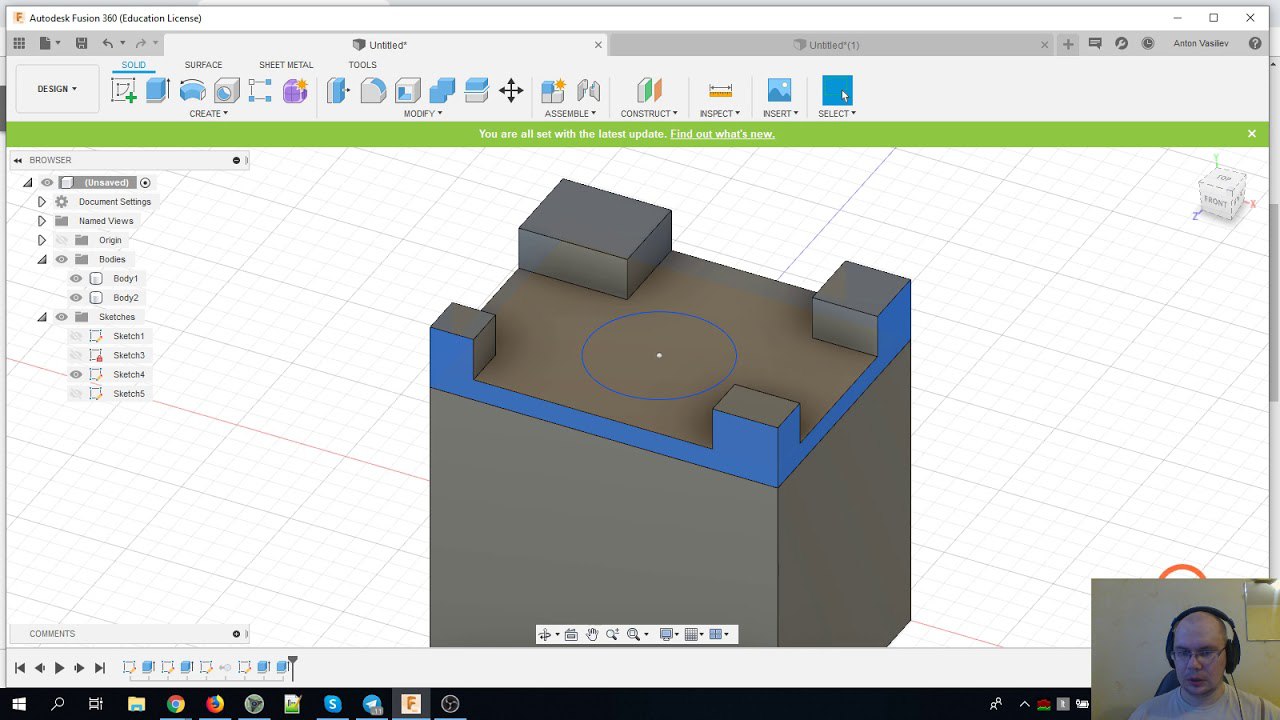Select the Pan hand tool in navigation bar

tap(592, 634)
